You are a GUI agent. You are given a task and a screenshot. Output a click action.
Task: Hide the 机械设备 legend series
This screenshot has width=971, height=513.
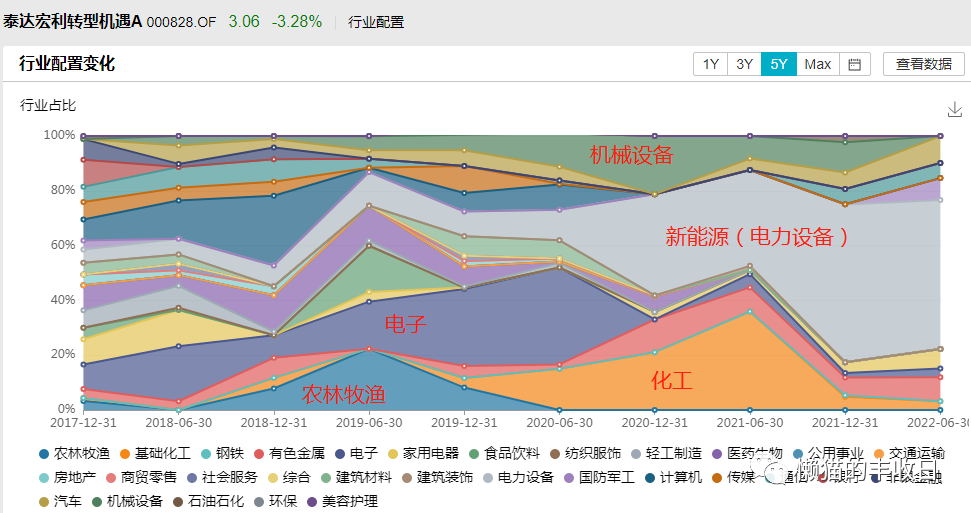127,501
